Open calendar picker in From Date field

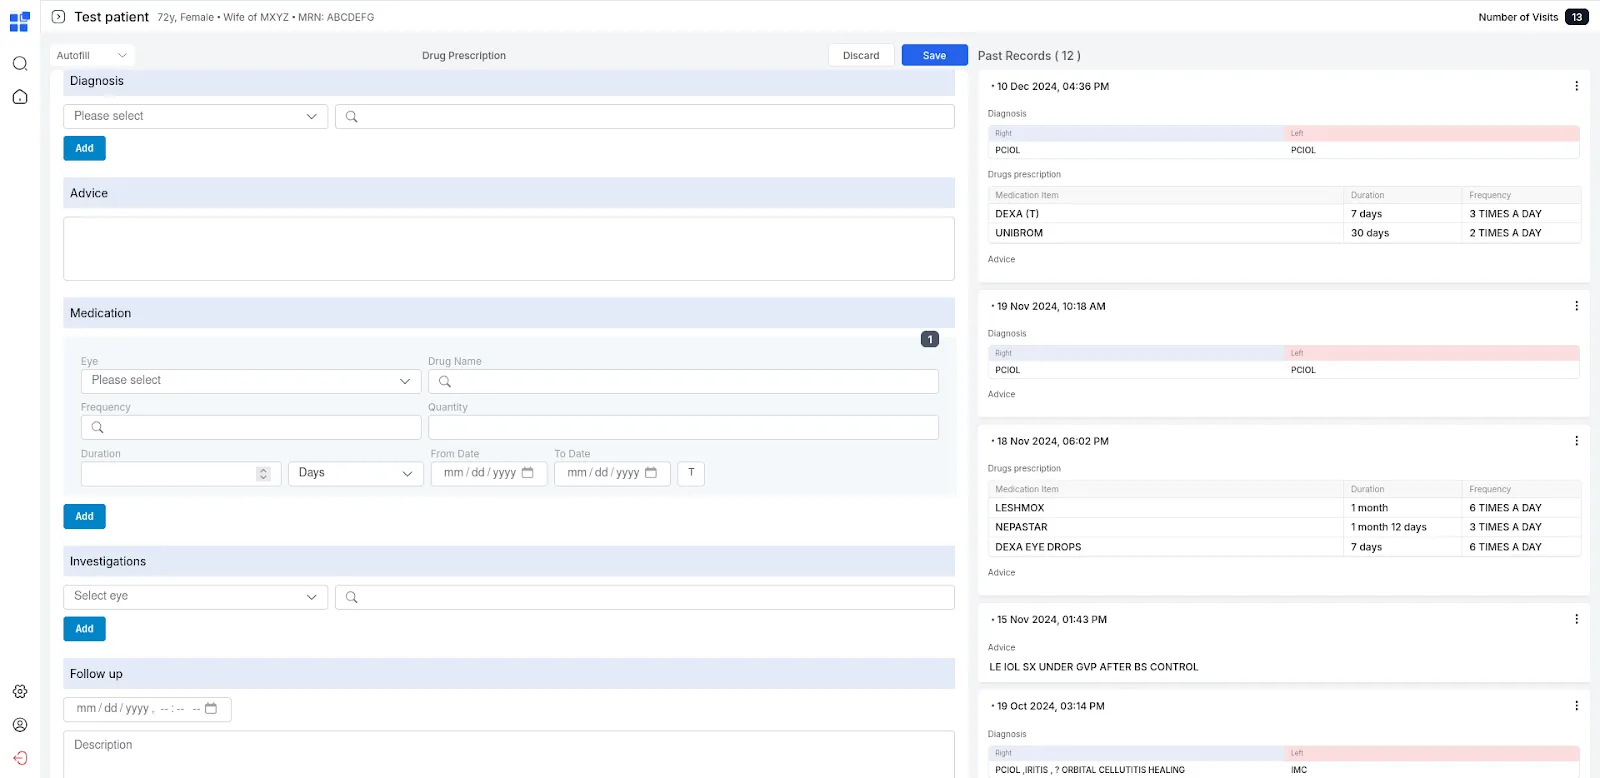click(x=528, y=473)
